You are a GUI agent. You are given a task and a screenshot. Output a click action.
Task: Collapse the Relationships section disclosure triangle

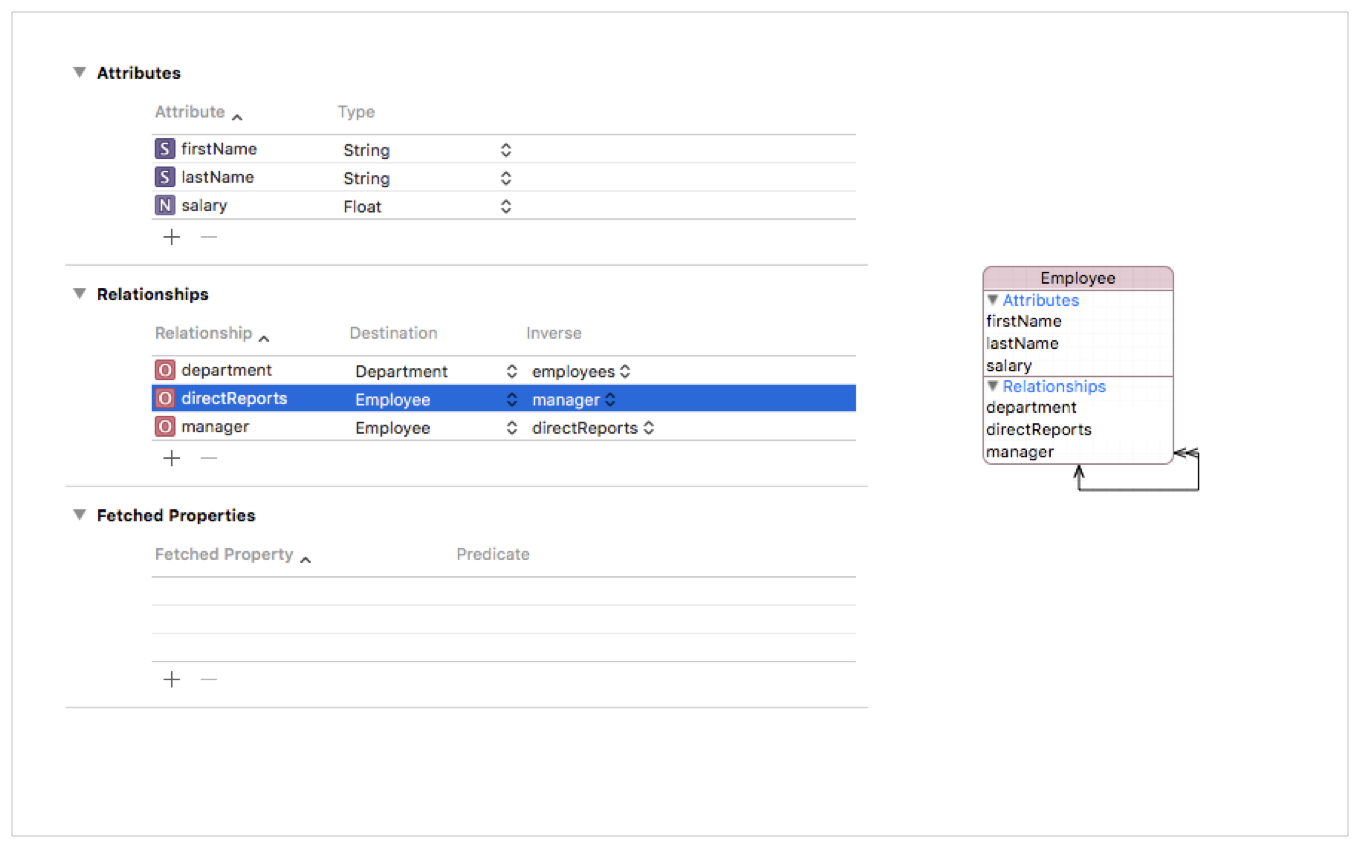[x=80, y=294]
